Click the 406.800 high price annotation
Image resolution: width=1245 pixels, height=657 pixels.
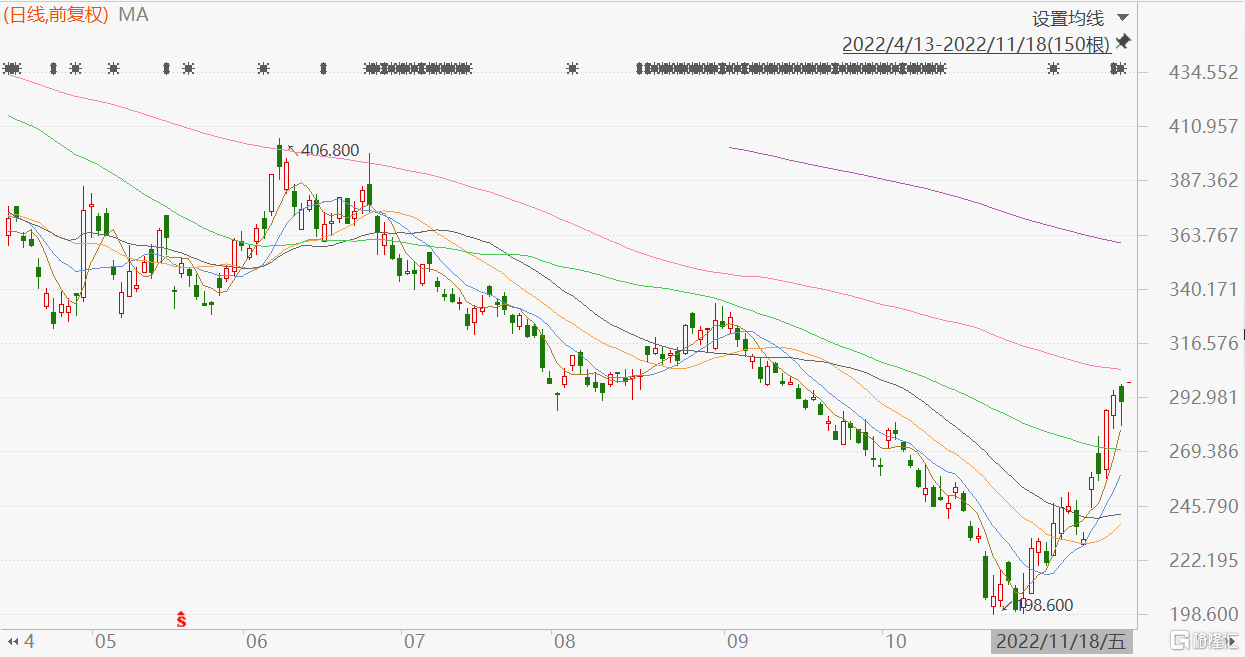click(329, 151)
